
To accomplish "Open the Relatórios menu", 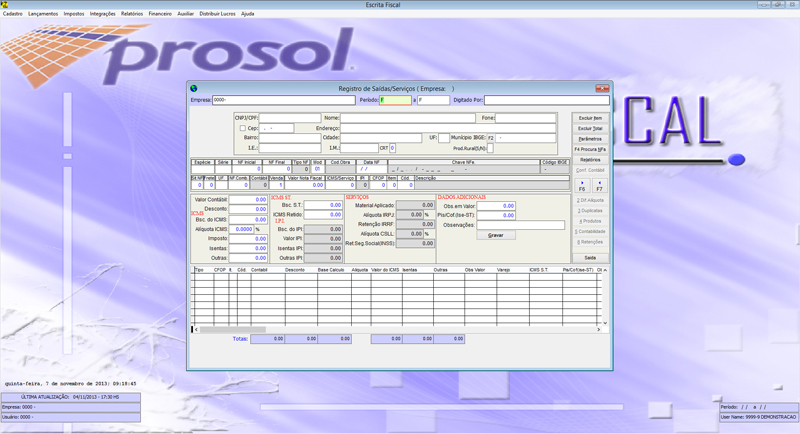I will [132, 14].
